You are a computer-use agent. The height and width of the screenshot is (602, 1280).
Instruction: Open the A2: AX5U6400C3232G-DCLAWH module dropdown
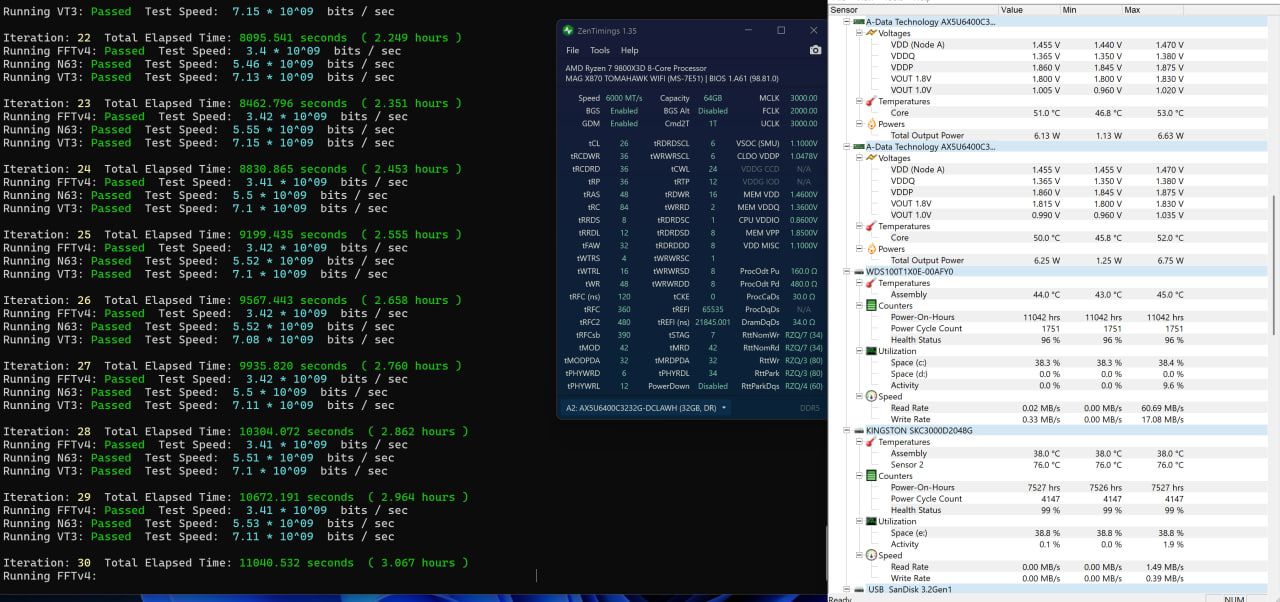(x=645, y=408)
